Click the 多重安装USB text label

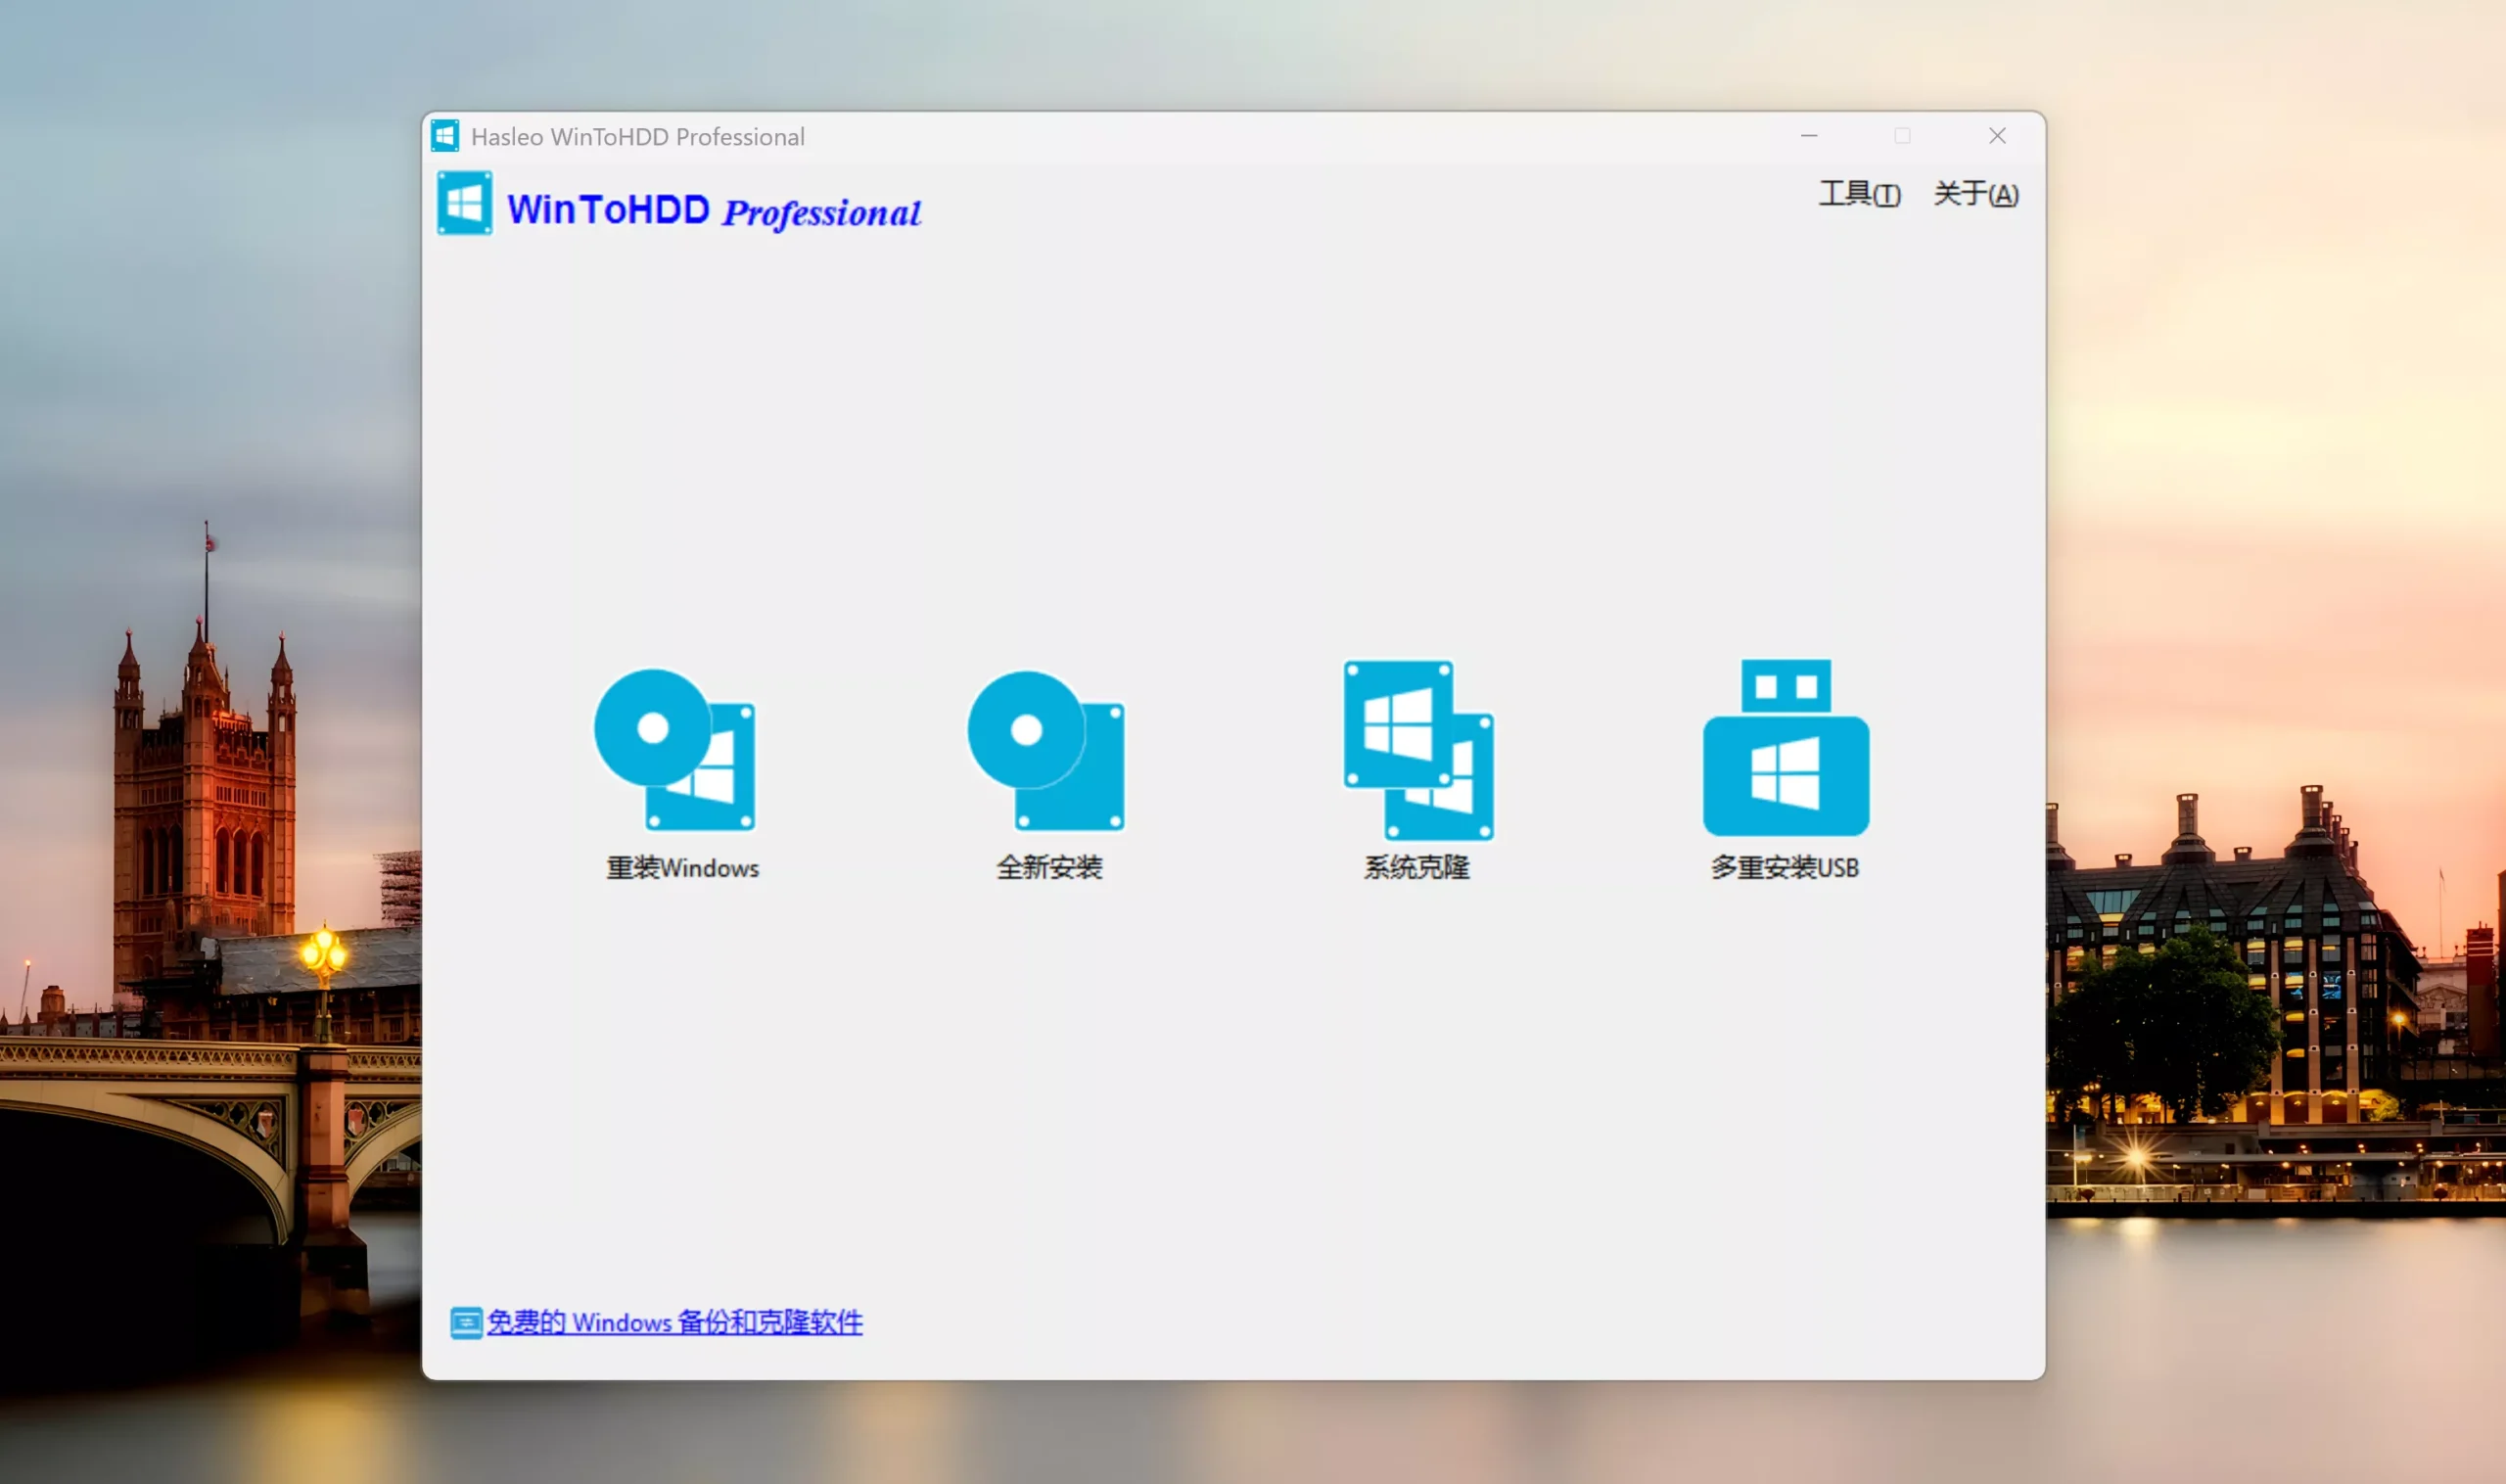(1785, 868)
